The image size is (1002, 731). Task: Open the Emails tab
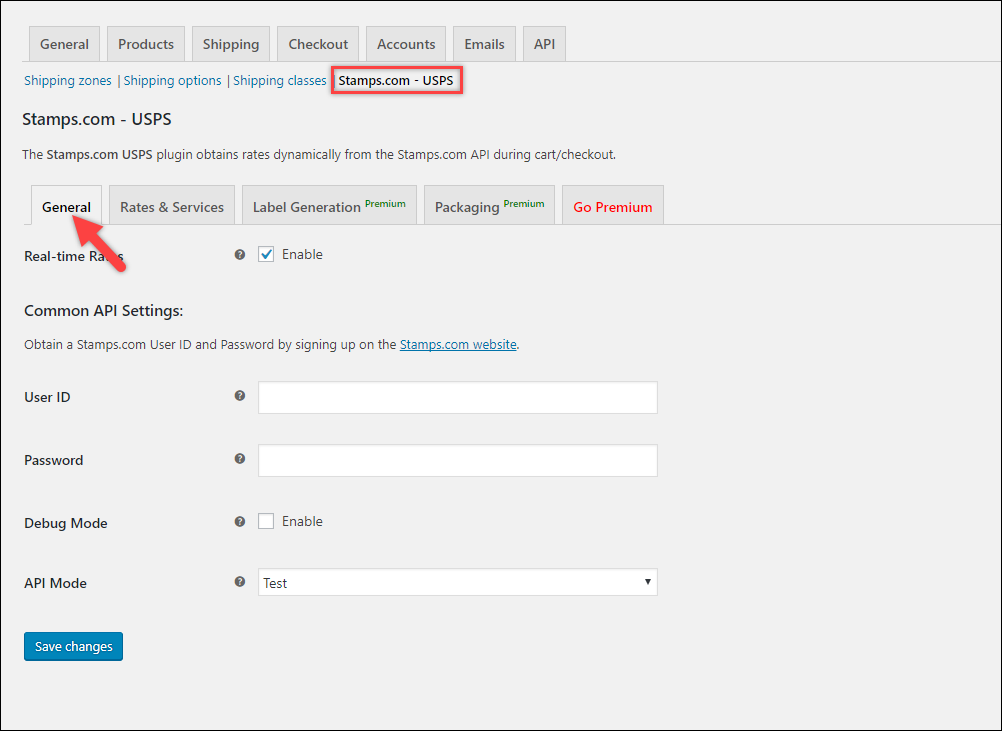click(484, 44)
